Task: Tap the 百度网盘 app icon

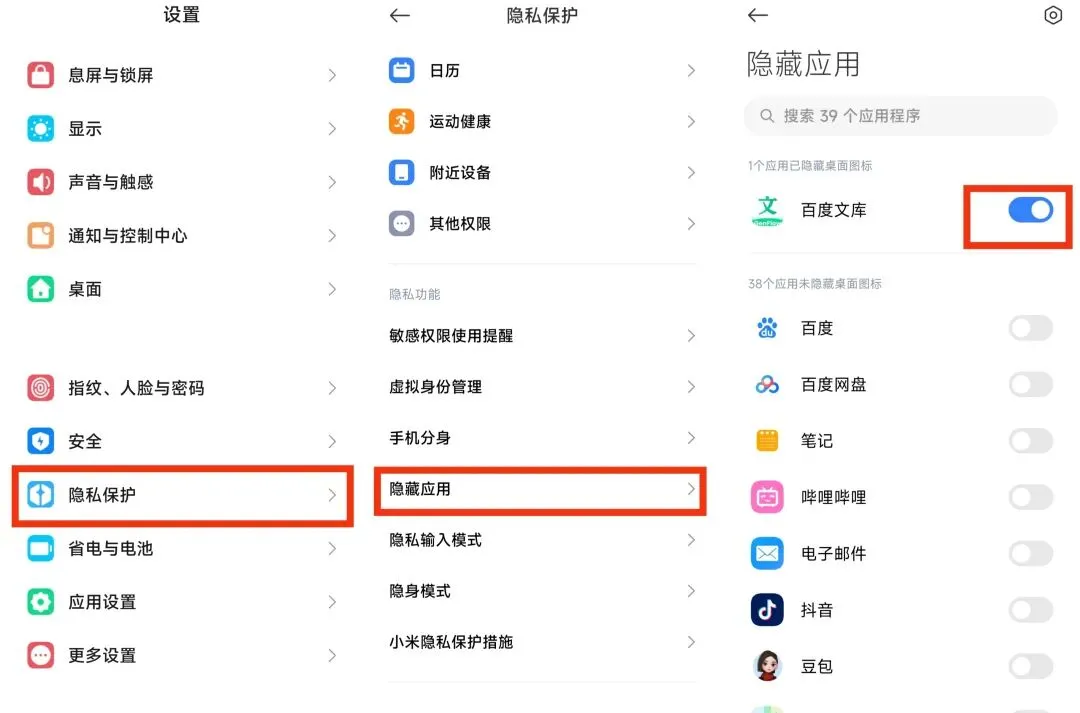Action: click(767, 384)
